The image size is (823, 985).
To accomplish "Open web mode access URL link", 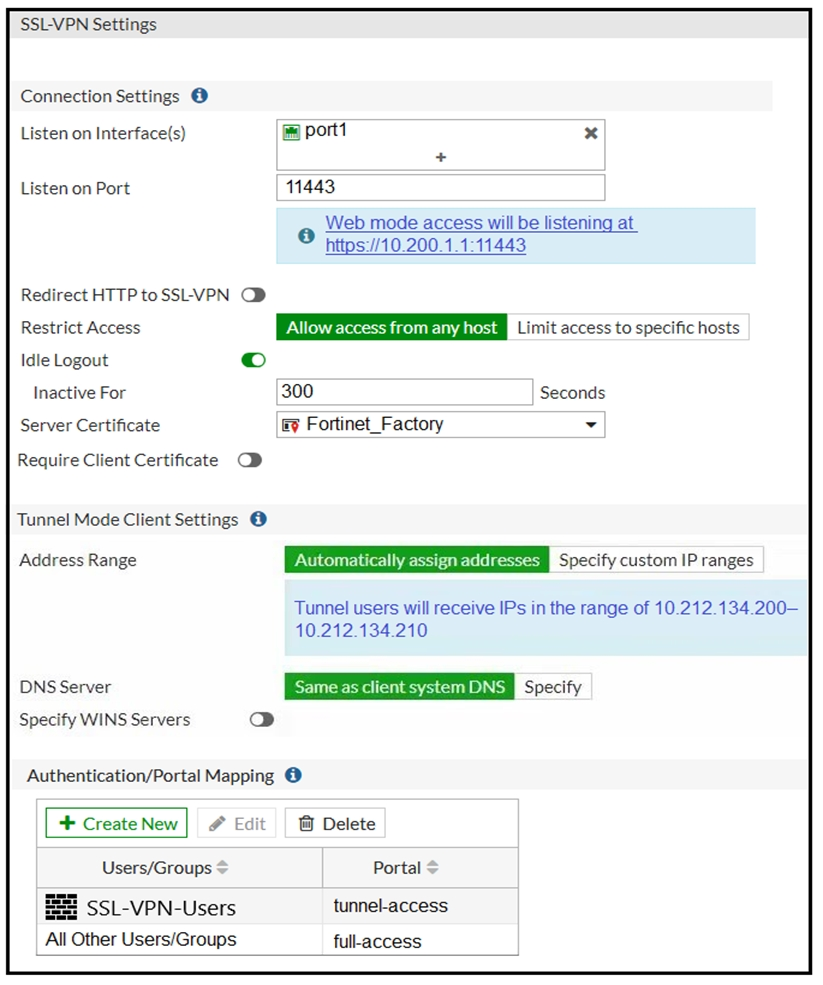I will click(481, 234).
